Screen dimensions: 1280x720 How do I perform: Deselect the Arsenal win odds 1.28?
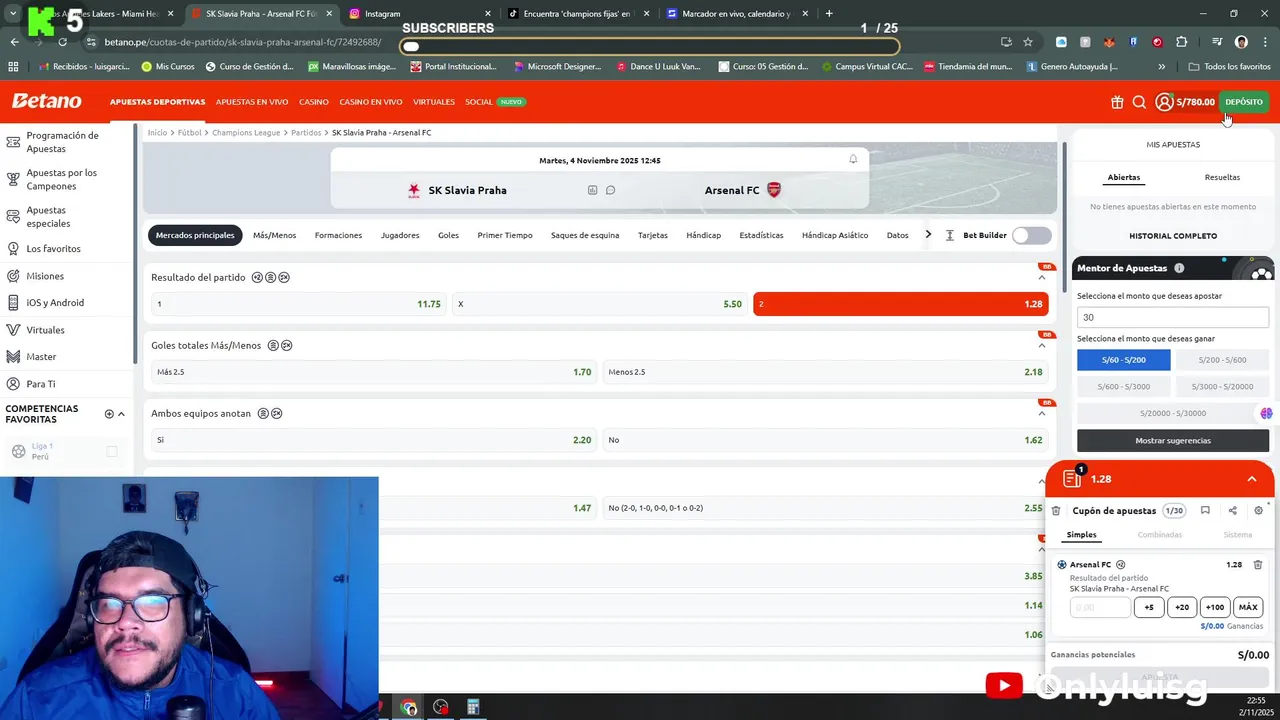tap(901, 304)
